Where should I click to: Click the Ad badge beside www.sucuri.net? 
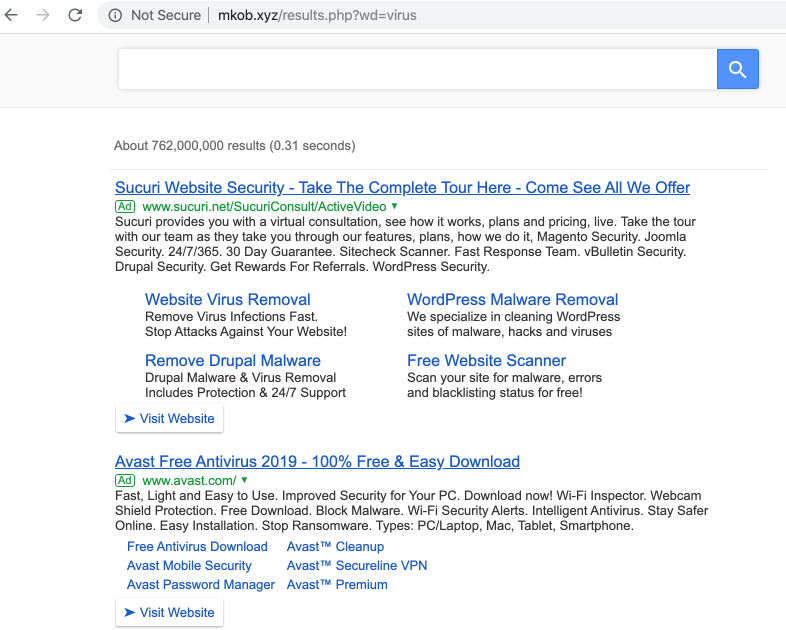[x=125, y=206]
